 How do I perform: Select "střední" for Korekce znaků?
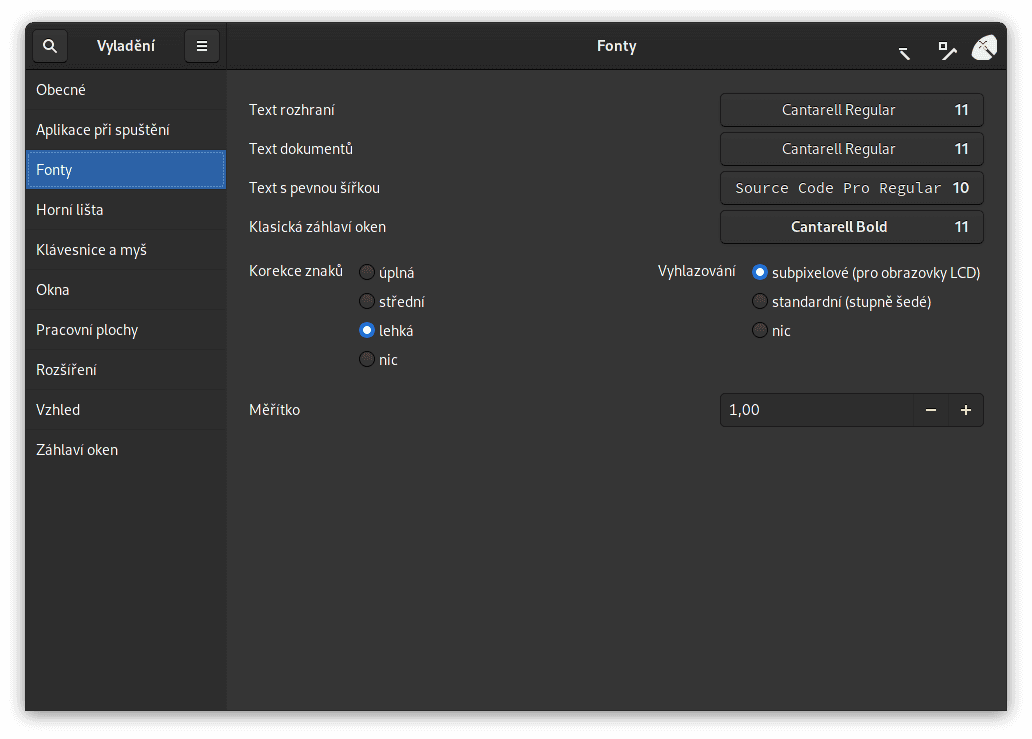(x=367, y=301)
